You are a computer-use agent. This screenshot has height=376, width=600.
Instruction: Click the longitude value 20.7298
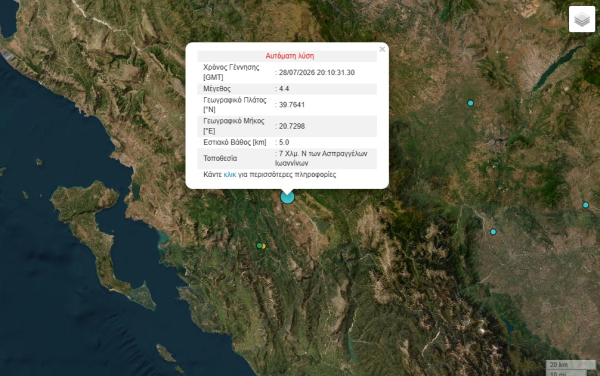point(292,126)
